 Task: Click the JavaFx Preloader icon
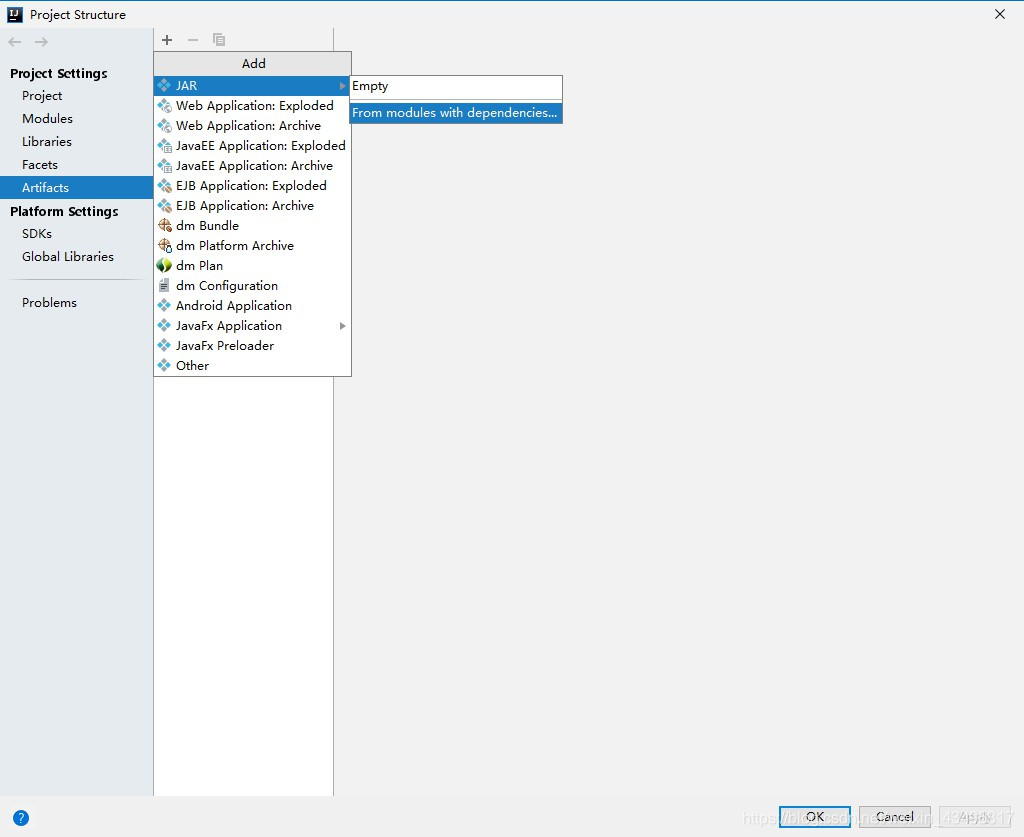tap(165, 345)
